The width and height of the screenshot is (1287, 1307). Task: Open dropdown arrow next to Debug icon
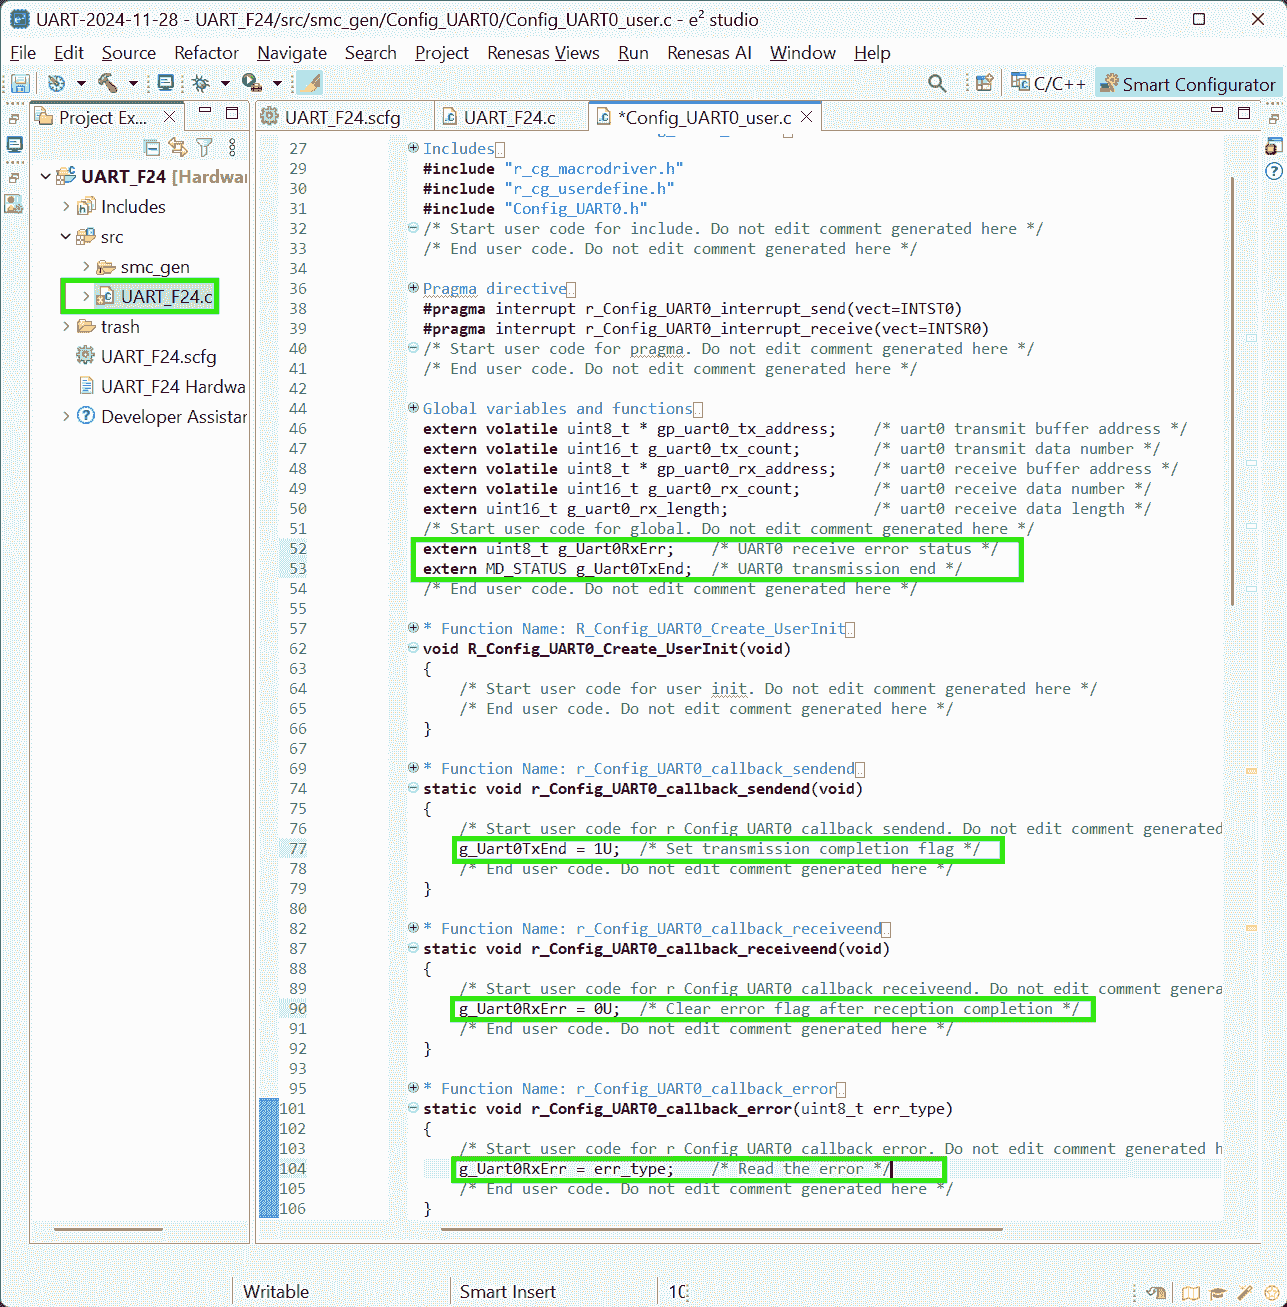(225, 84)
